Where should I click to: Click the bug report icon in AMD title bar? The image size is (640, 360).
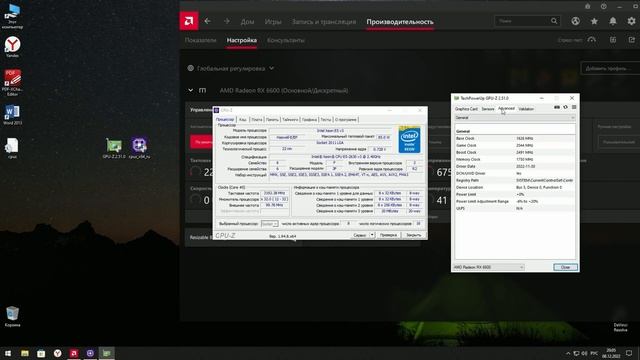(x=588, y=6)
